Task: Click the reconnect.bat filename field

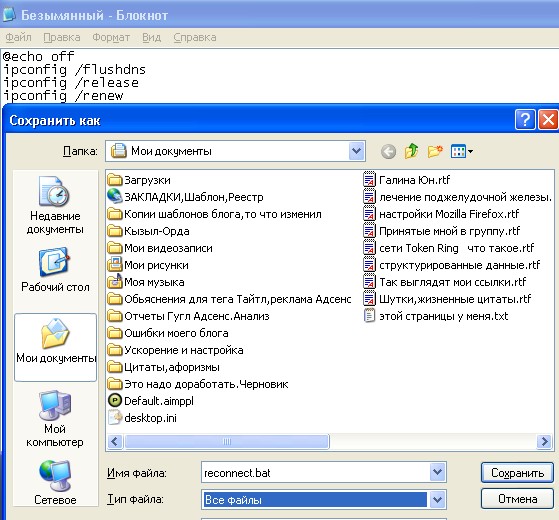Action: 316,473
